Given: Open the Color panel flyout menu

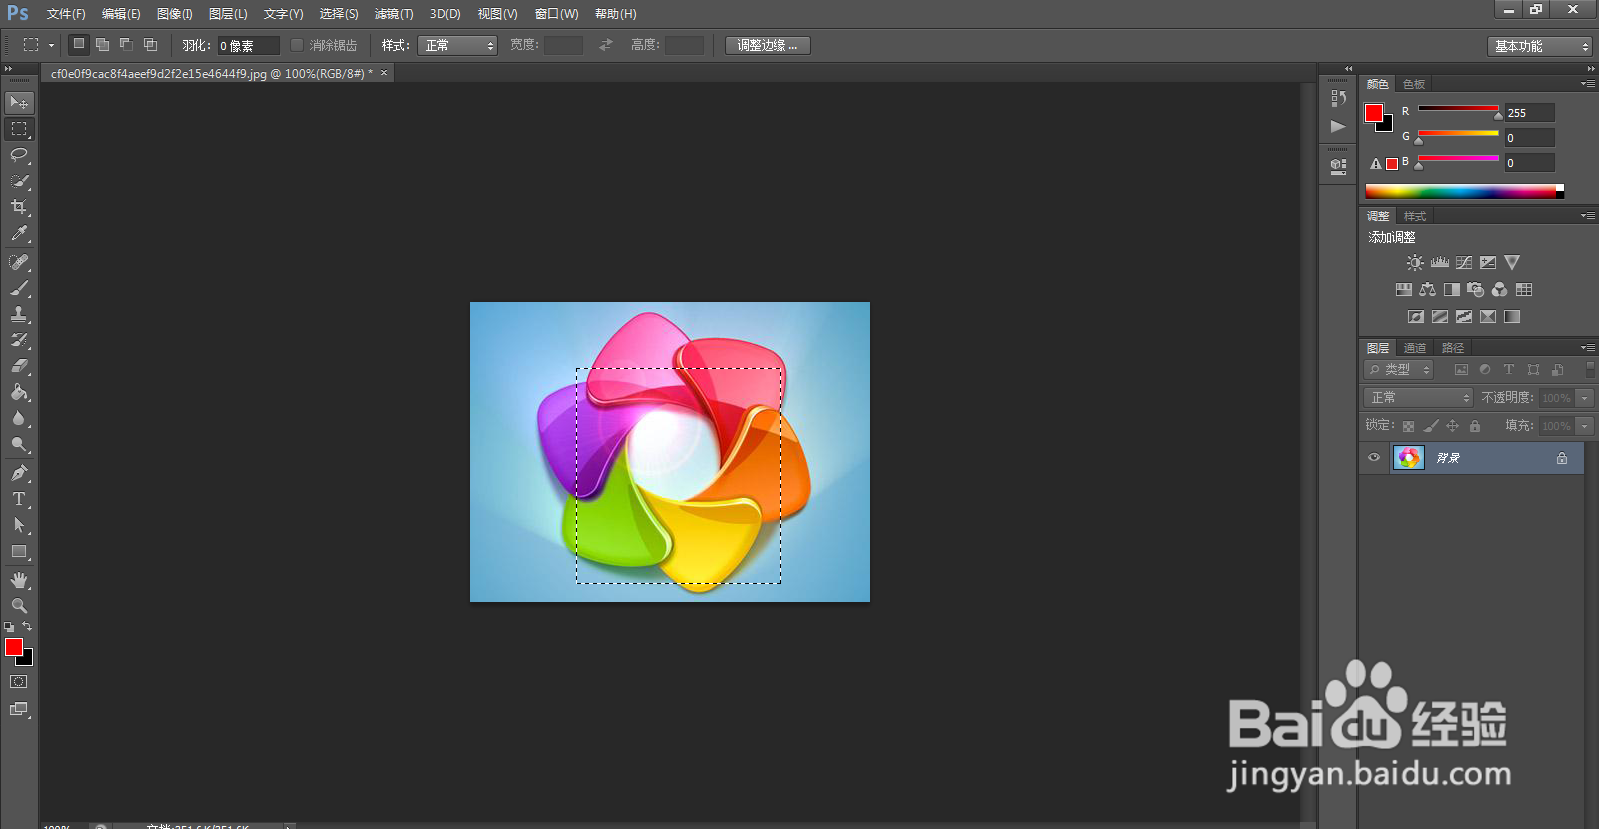Looking at the screenshot, I should (x=1588, y=84).
